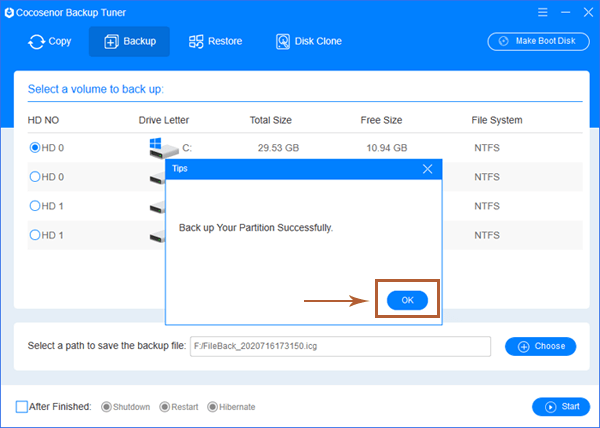
Task: Click the Back up Your Partition Successfully message
Action: coord(256,228)
